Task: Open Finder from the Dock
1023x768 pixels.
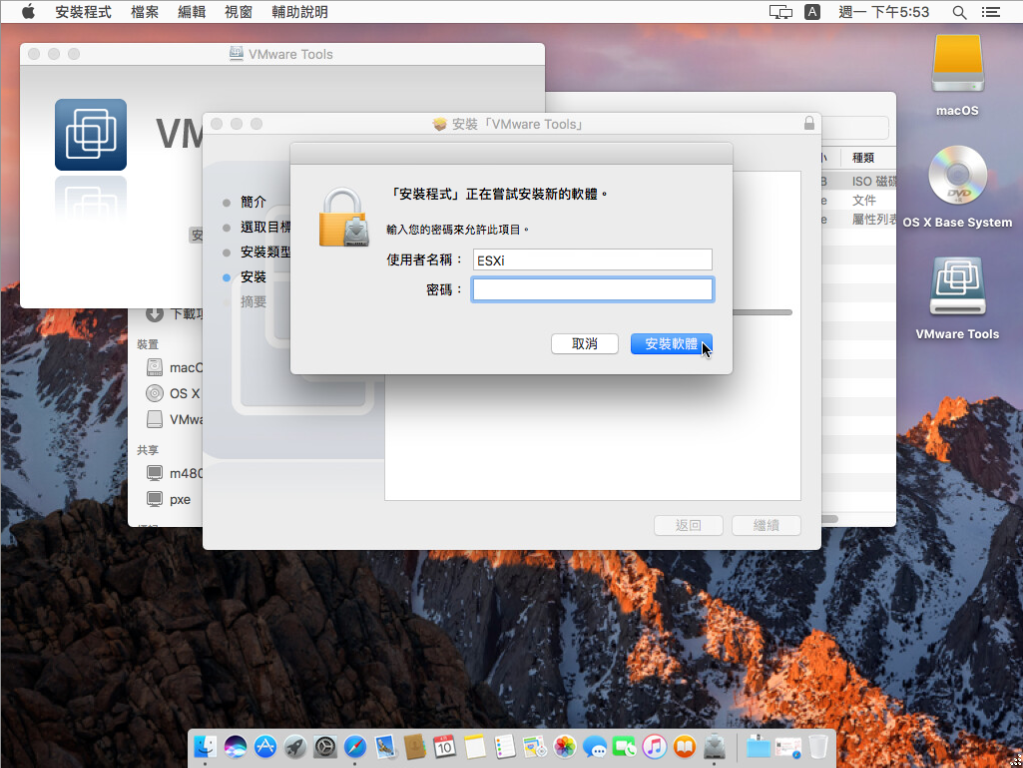Action: pos(206,746)
